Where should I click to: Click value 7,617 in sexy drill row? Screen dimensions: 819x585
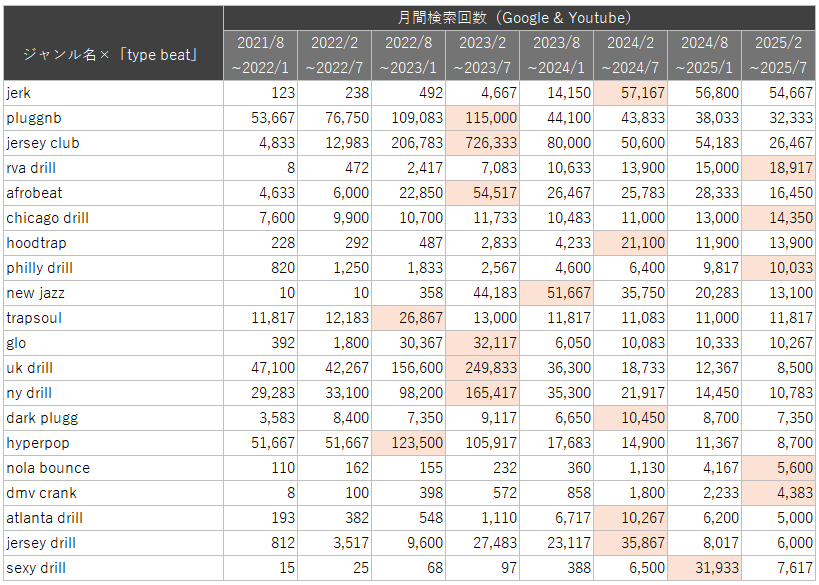tap(779, 568)
